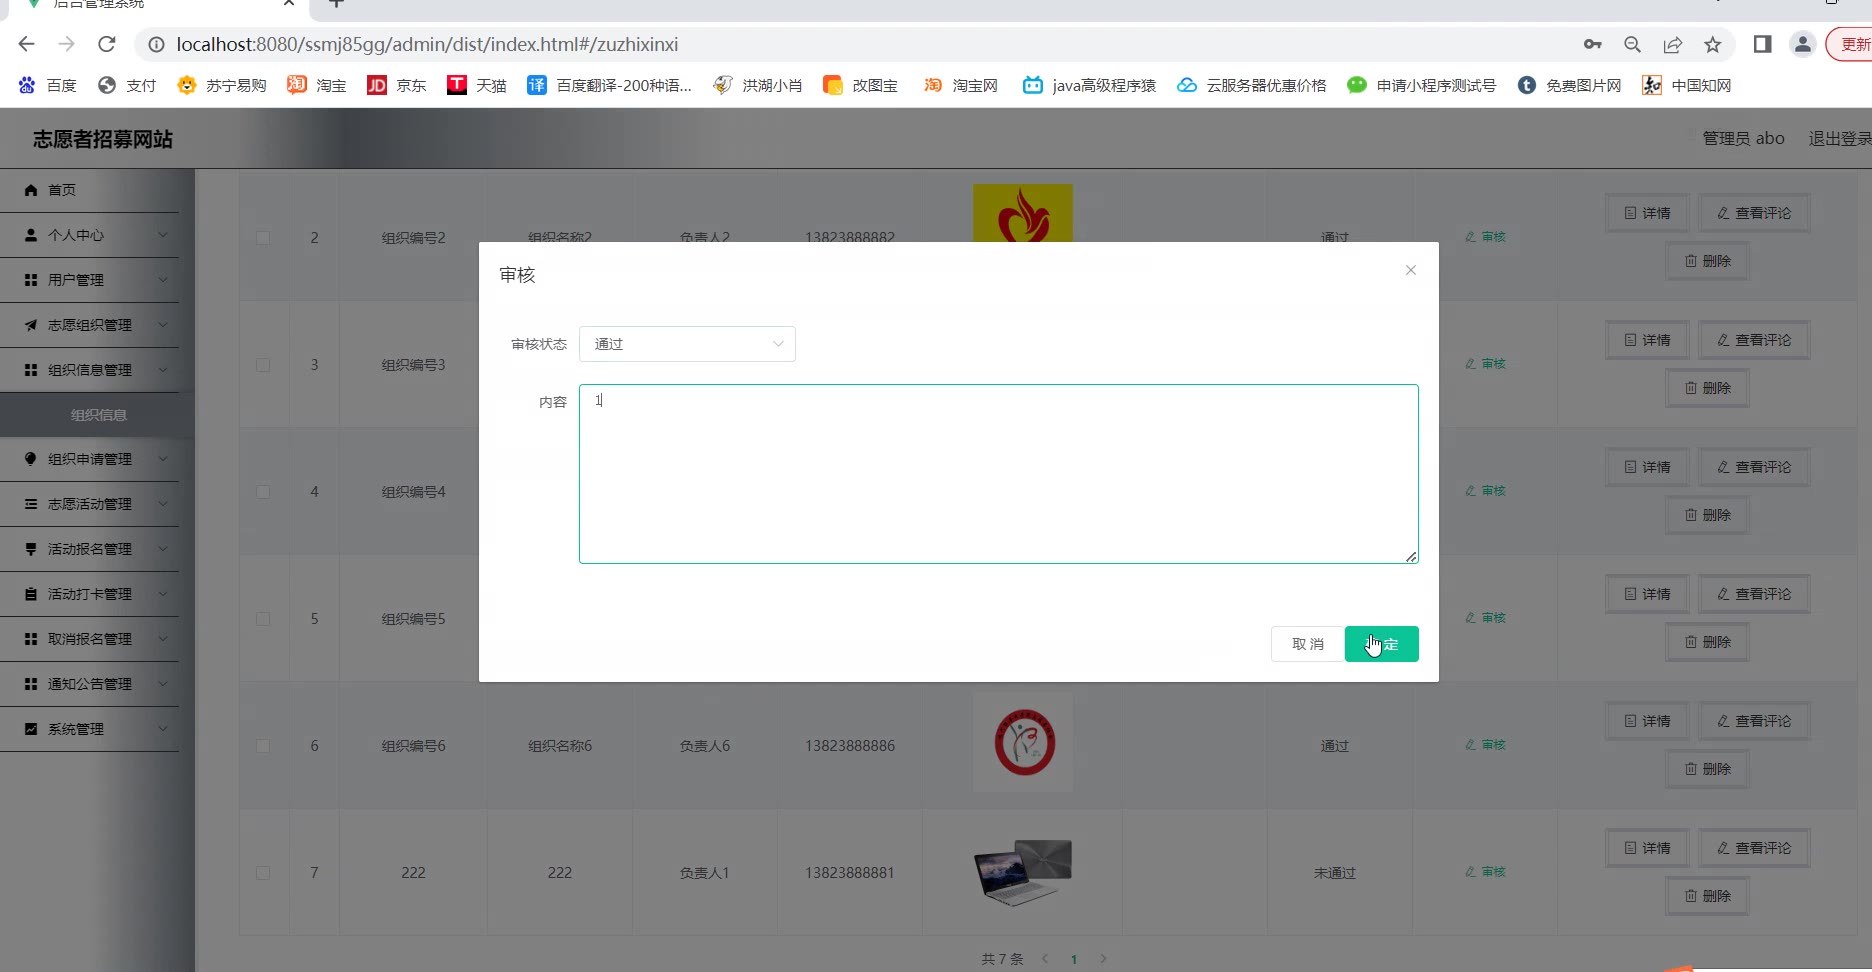Open the laptop thumbnail in row 7
This screenshot has width=1872, height=972.
point(1023,872)
